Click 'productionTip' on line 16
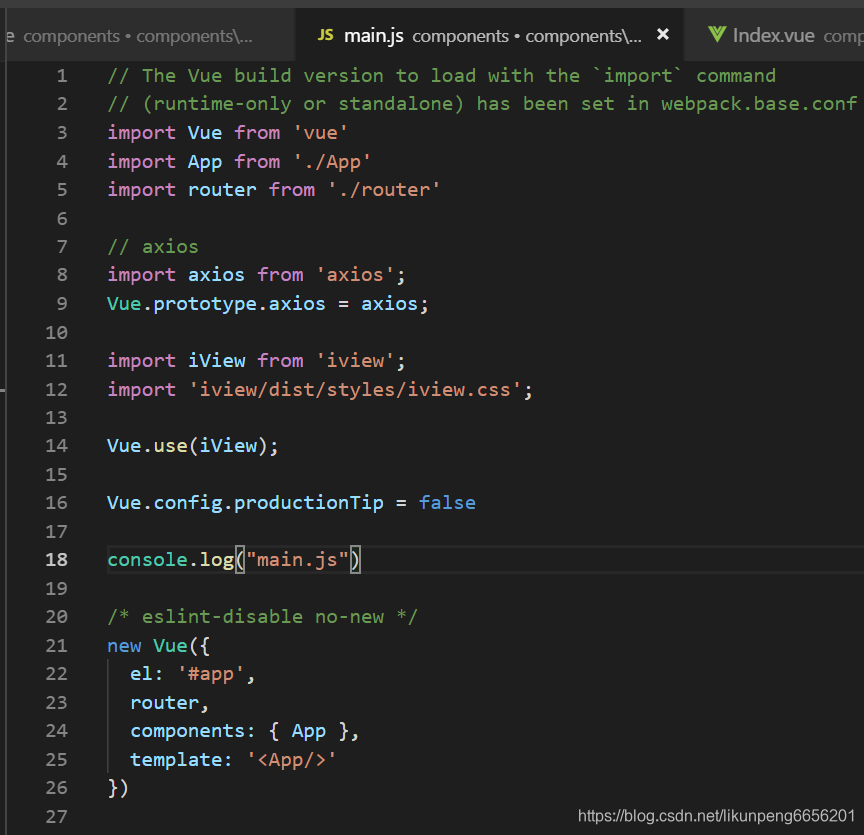This screenshot has width=864, height=835. click(309, 503)
